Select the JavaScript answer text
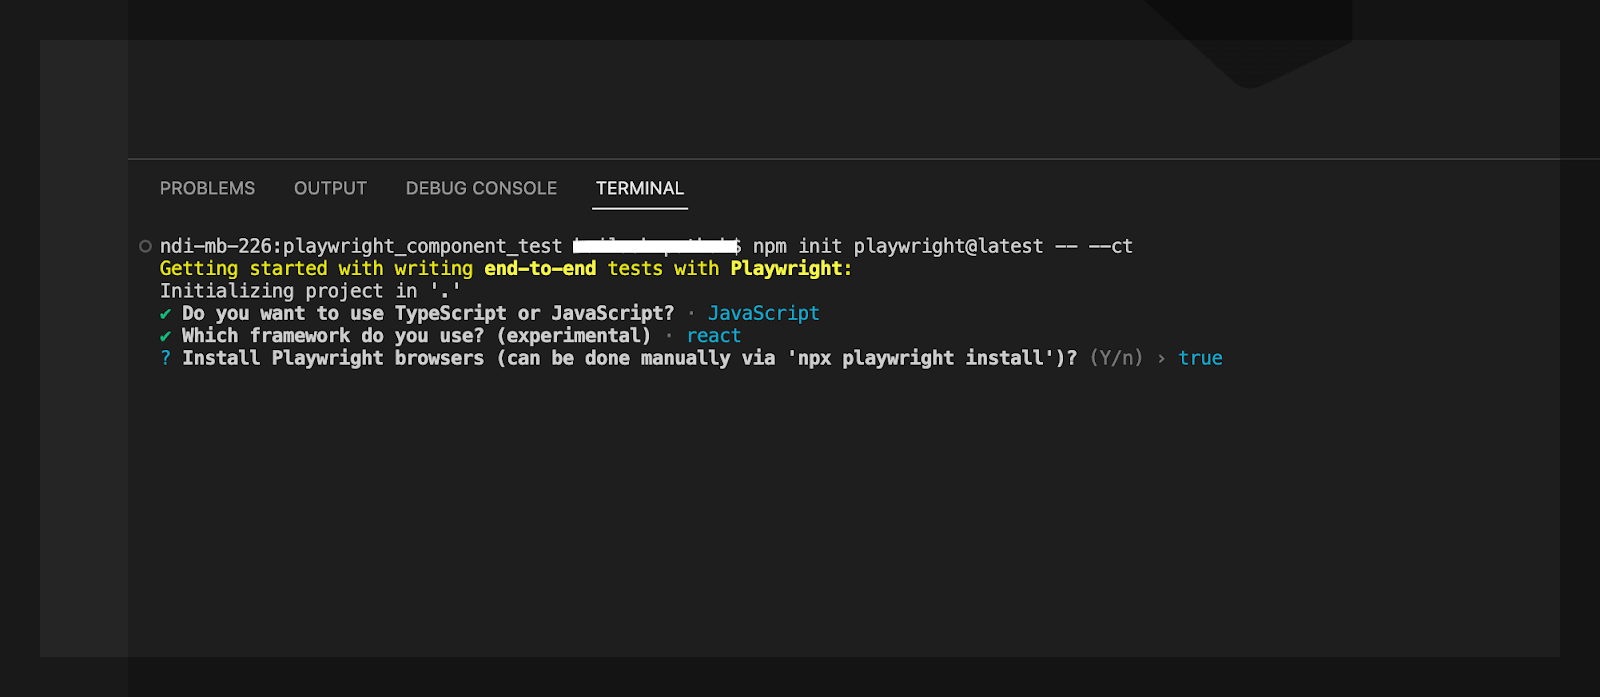 coord(764,313)
